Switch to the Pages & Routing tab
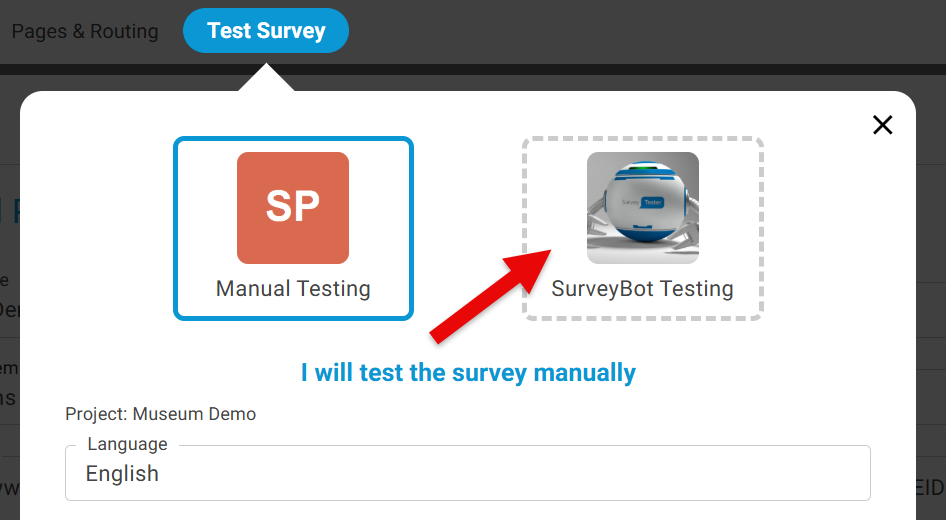The height and width of the screenshot is (520, 946). pyautogui.click(x=85, y=31)
